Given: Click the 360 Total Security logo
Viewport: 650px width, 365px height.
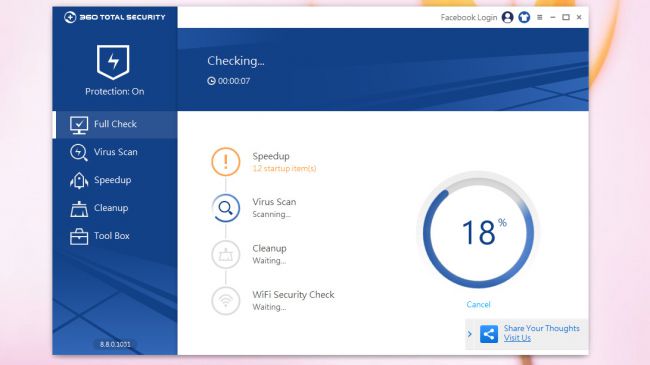Looking at the screenshot, I should pyautogui.click(x=114, y=17).
